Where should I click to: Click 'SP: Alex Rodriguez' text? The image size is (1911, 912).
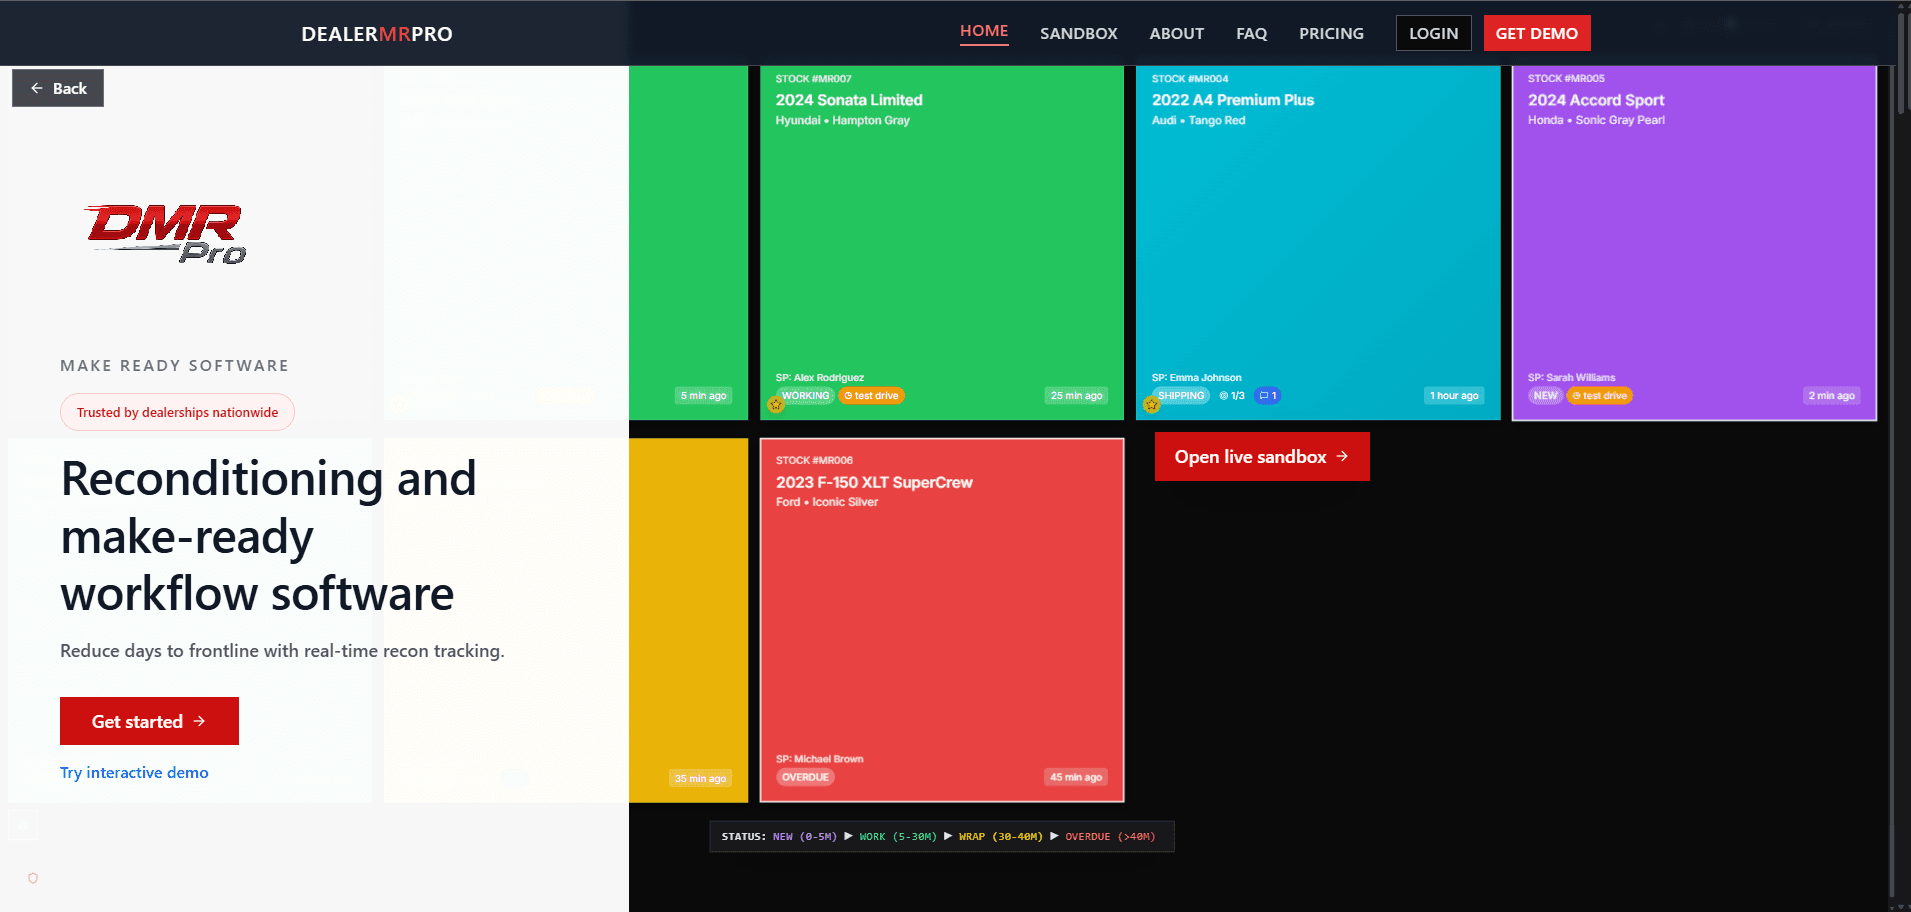[x=819, y=378]
